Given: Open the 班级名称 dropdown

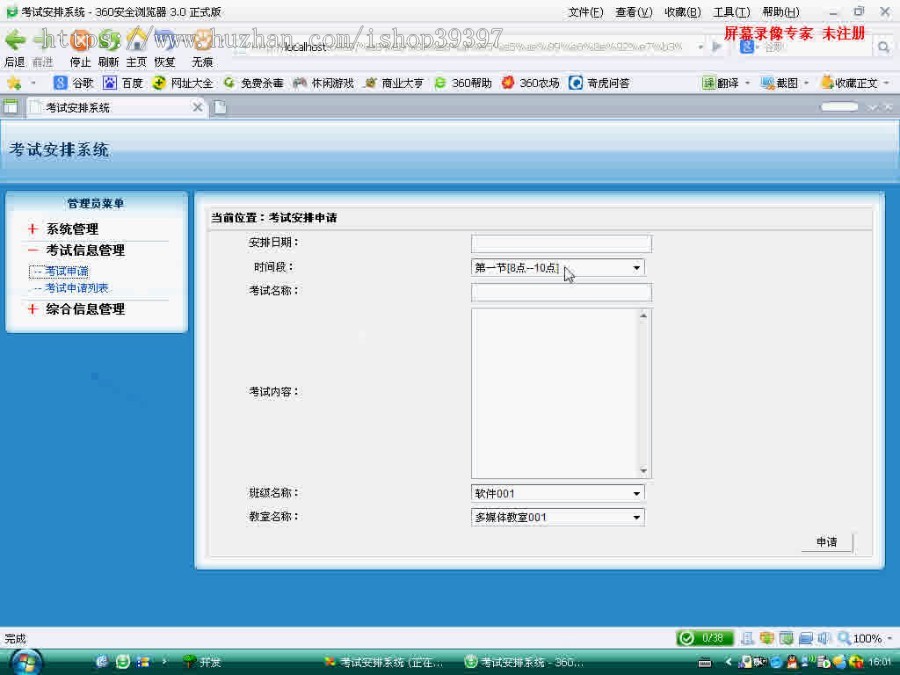Looking at the screenshot, I should [x=557, y=493].
